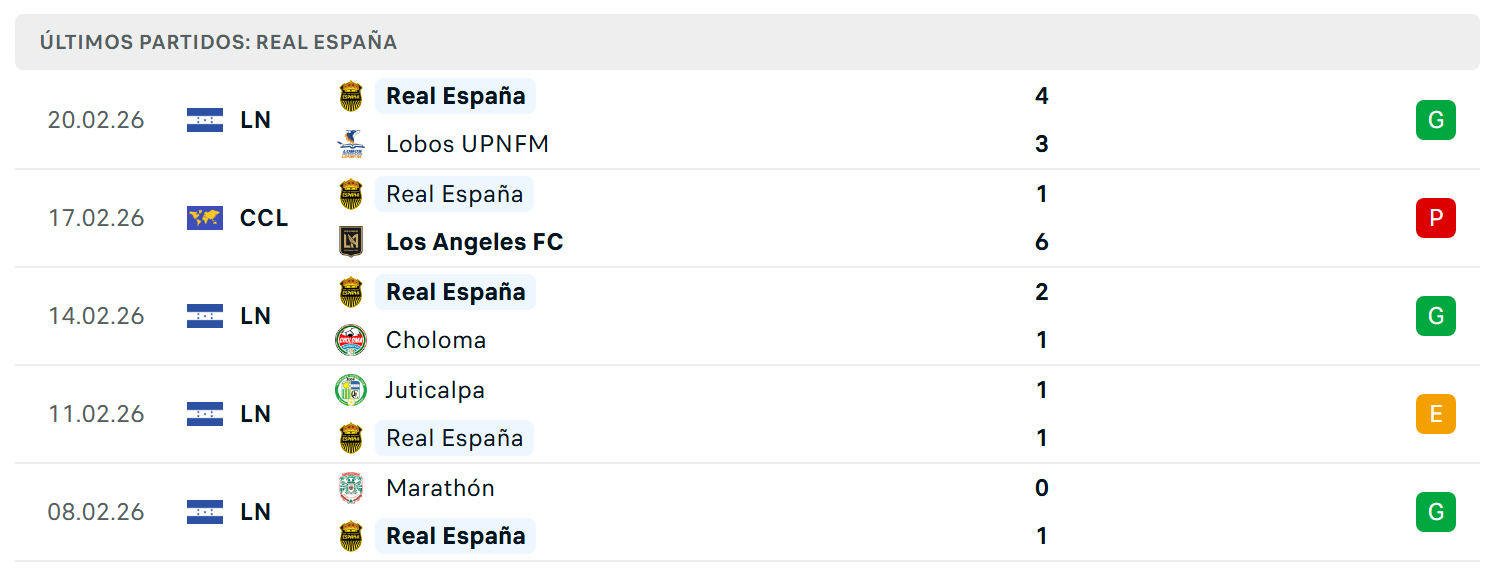Click the world map CCL competition icon
Screen dimensions: 1495x581
205,218
